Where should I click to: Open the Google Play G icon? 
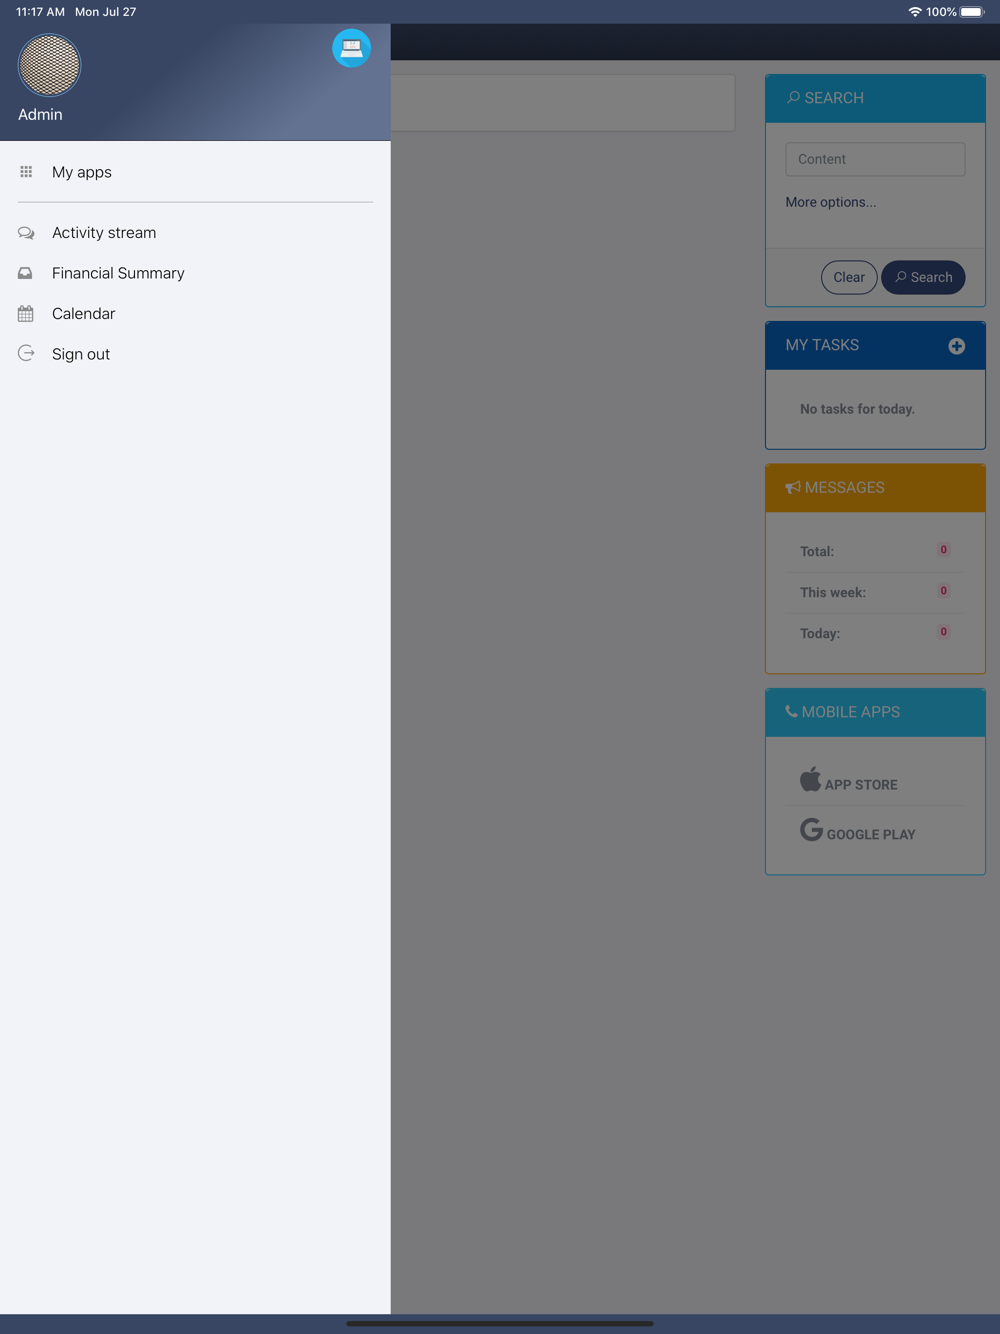(811, 830)
